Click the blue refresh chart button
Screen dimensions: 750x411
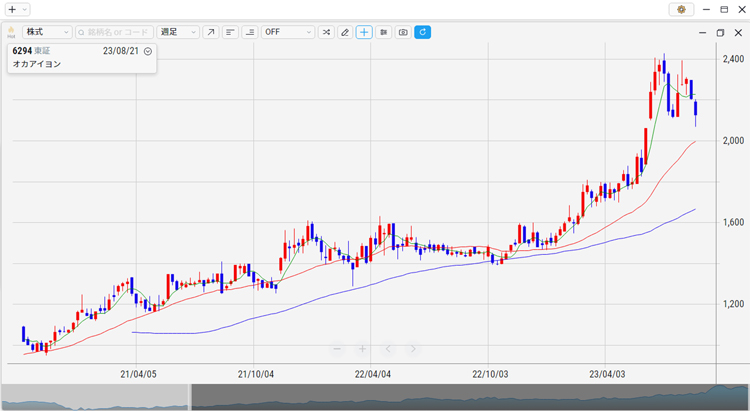[x=422, y=32]
